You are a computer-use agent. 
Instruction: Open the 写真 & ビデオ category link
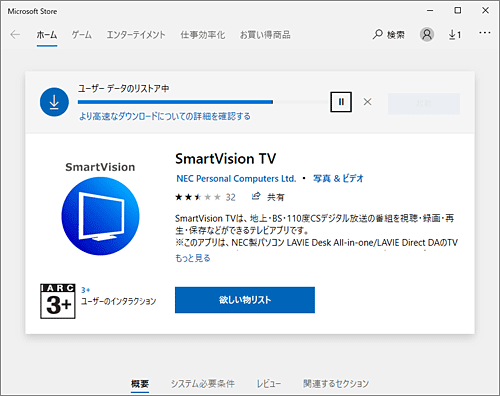click(x=338, y=179)
